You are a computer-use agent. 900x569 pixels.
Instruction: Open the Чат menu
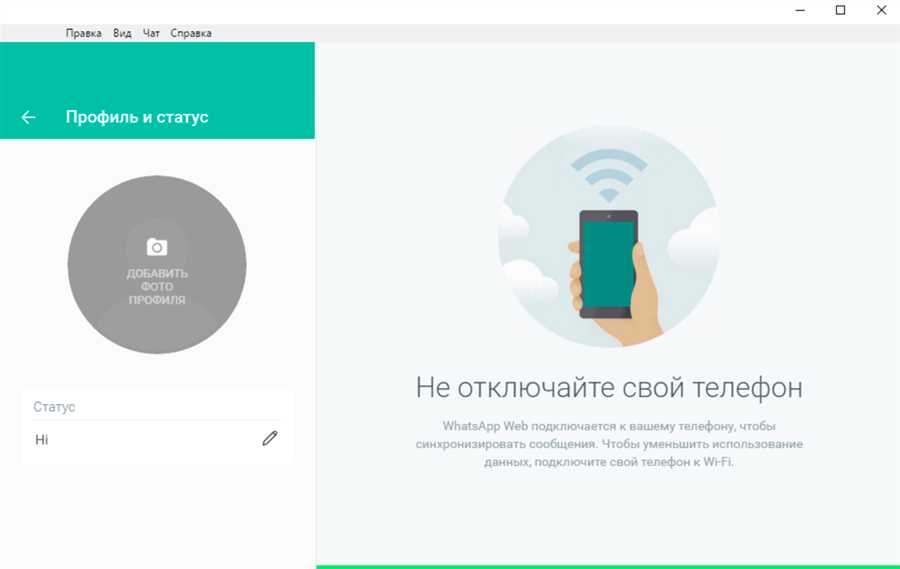pyautogui.click(x=151, y=33)
